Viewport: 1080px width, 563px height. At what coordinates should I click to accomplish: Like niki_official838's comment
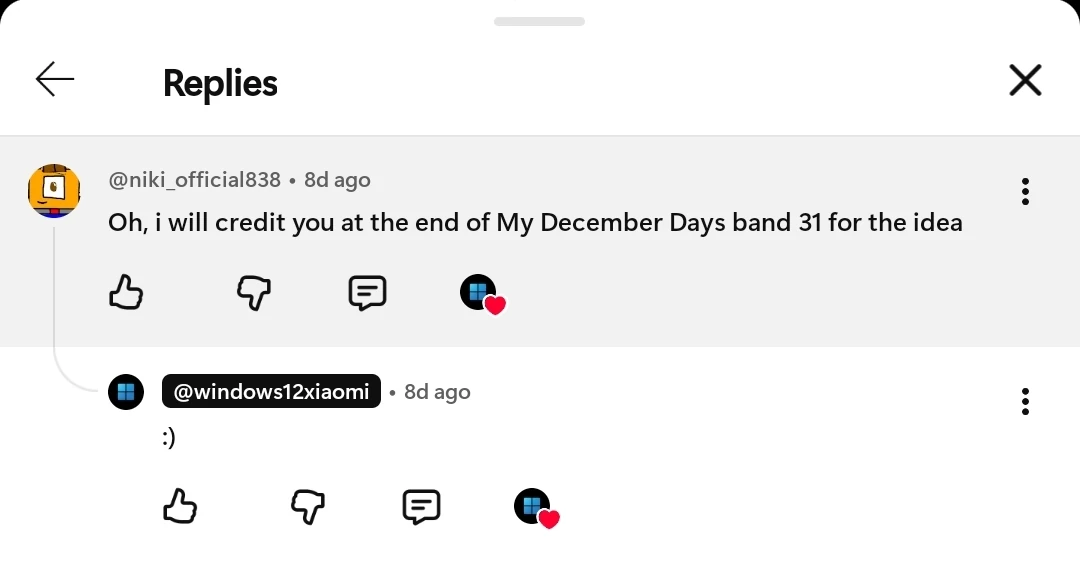tap(126, 293)
